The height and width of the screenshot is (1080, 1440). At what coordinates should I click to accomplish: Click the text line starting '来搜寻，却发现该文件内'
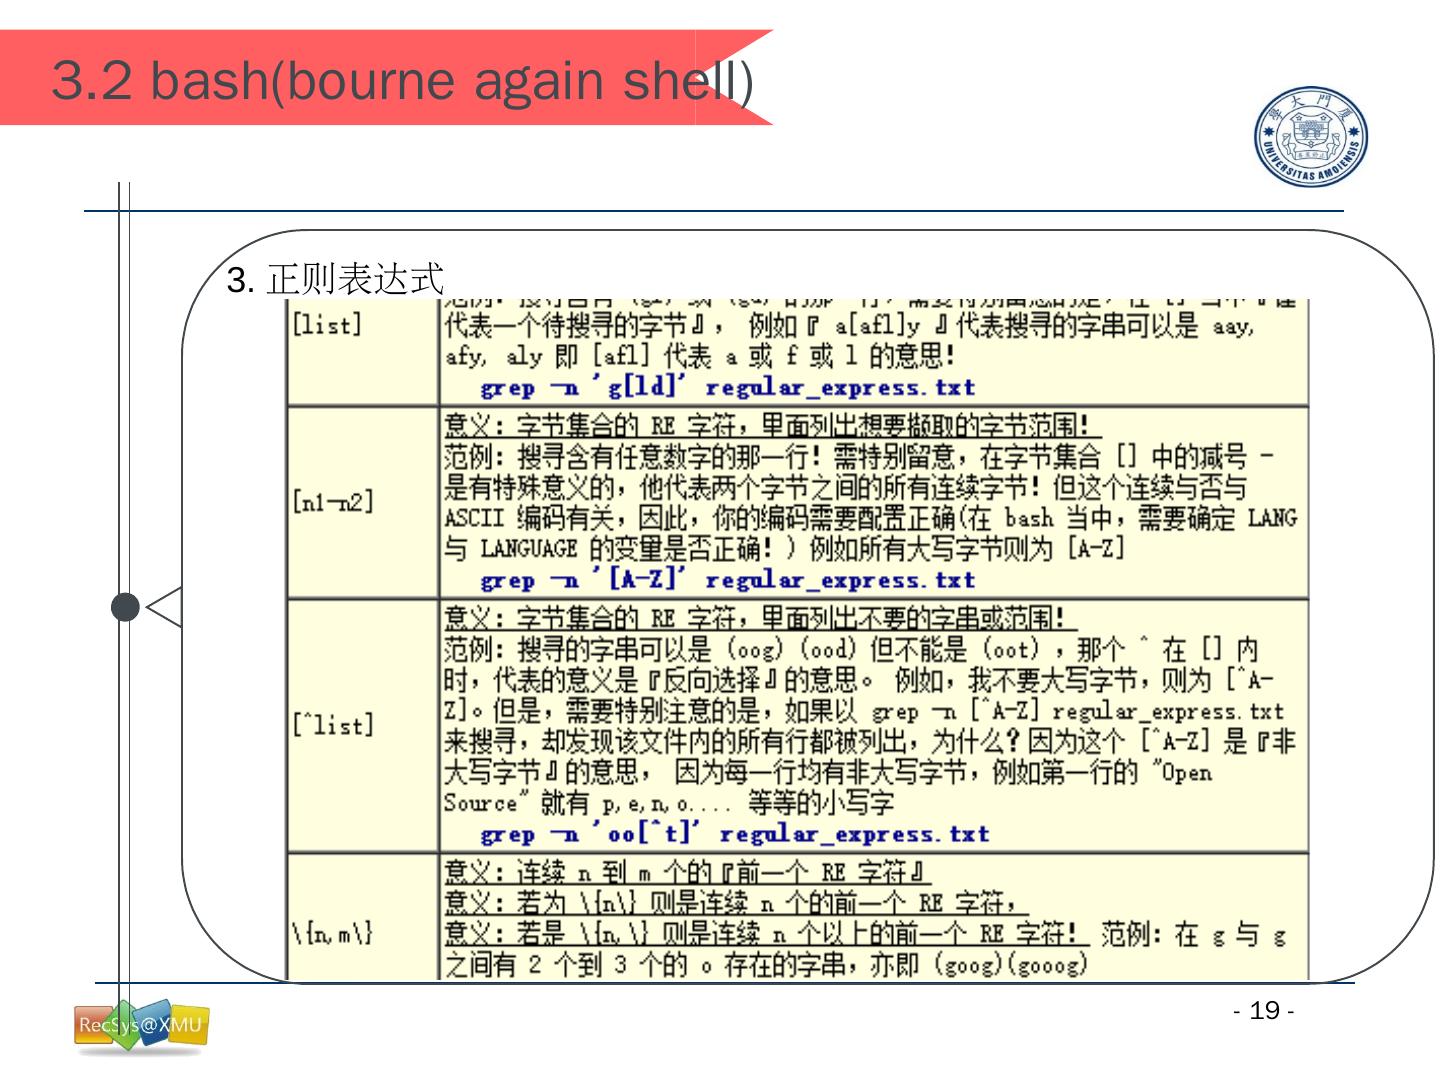click(870, 742)
